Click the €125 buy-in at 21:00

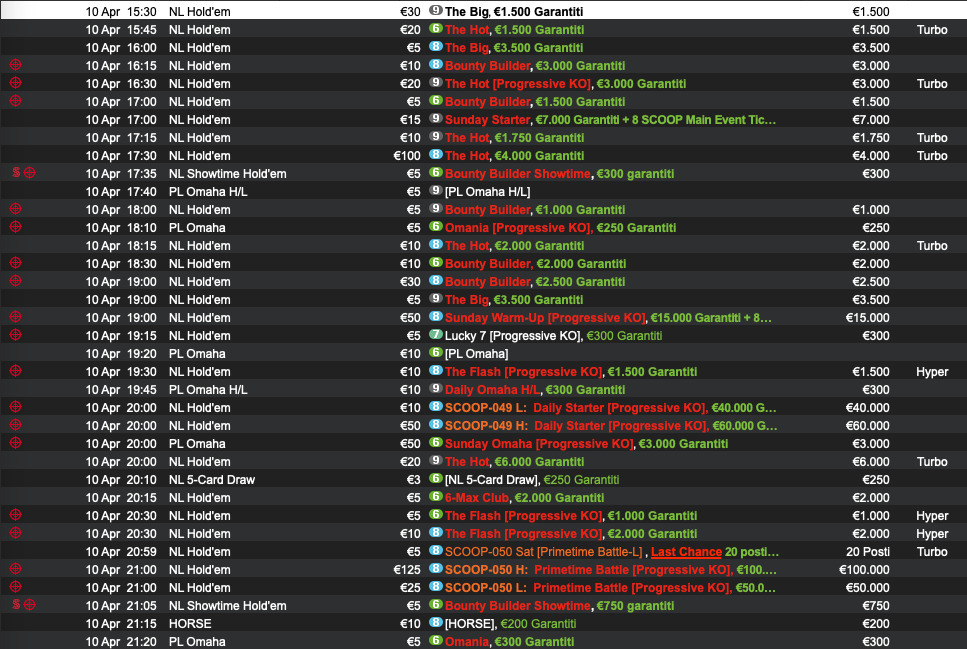point(407,570)
